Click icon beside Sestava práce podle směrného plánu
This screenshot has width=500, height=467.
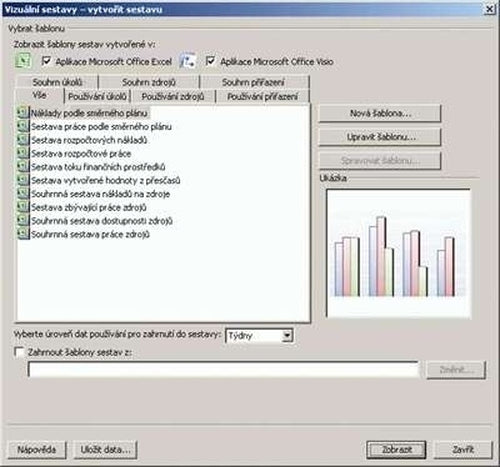[23, 126]
